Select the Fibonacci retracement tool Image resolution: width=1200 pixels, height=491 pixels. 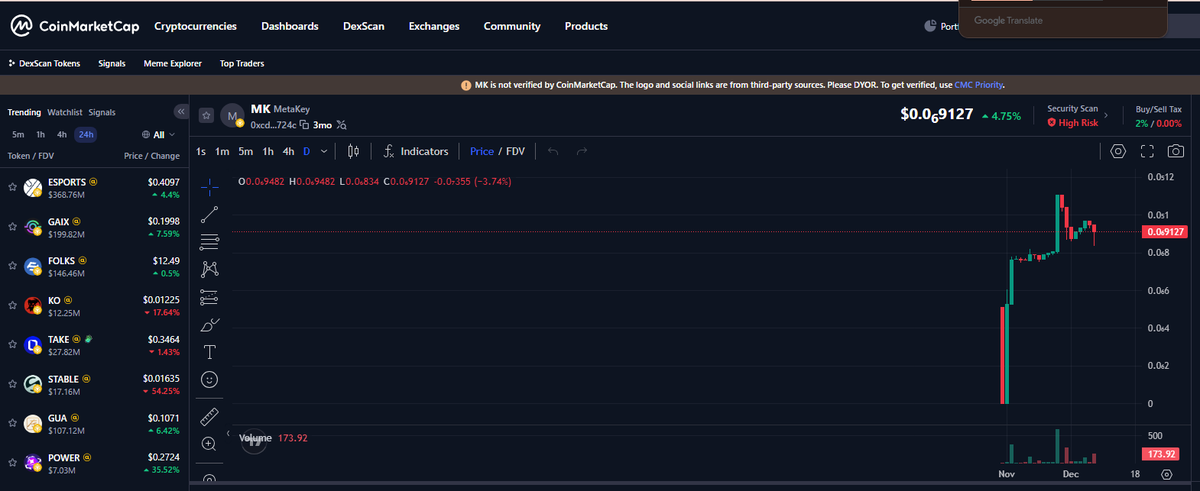[210, 241]
